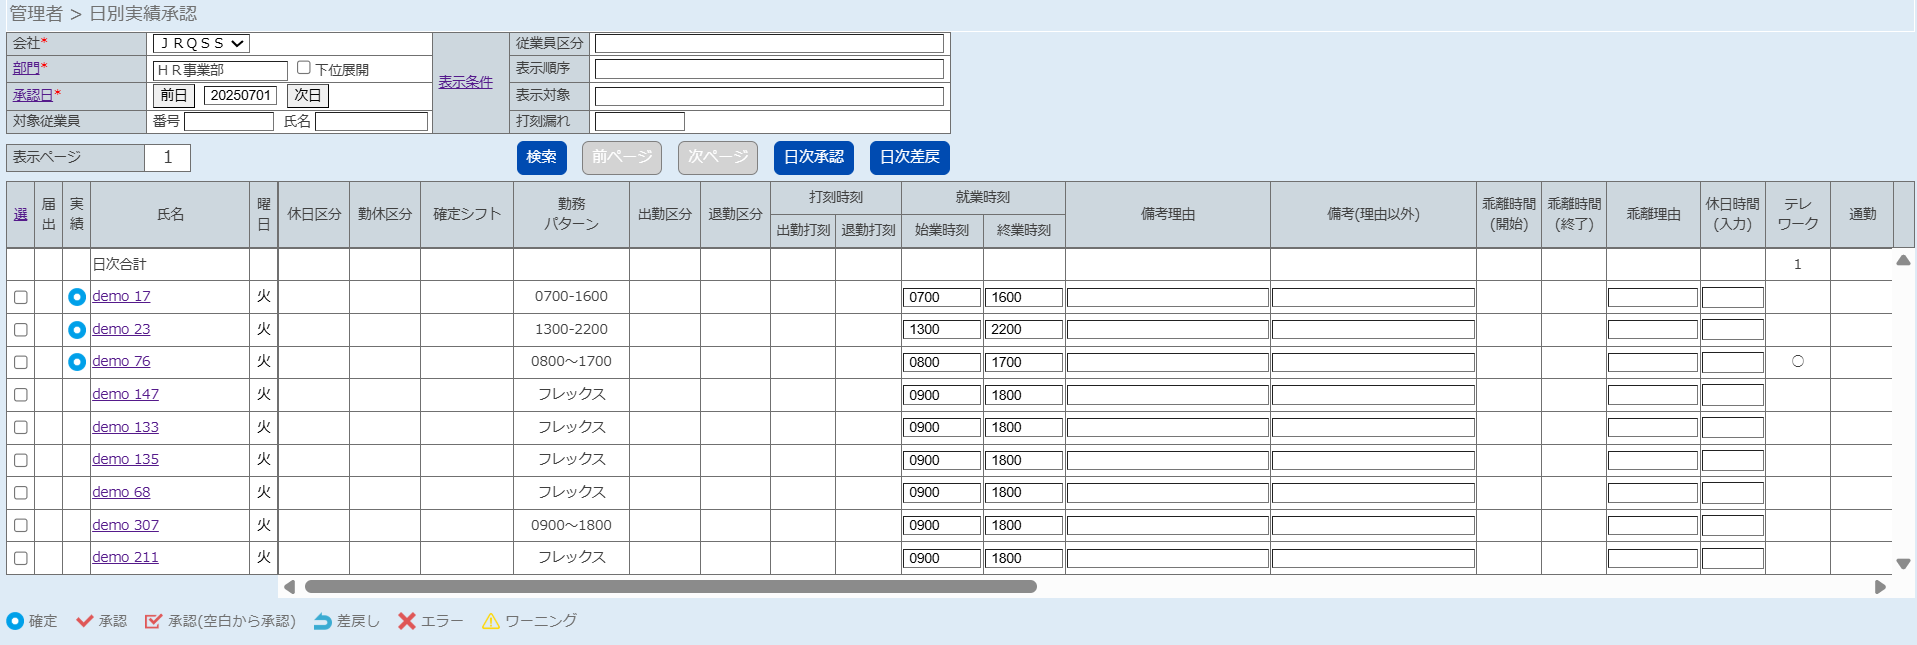Open the 会社 dropdown showing JRQSS
The height and width of the screenshot is (645, 1917).
(x=201, y=44)
